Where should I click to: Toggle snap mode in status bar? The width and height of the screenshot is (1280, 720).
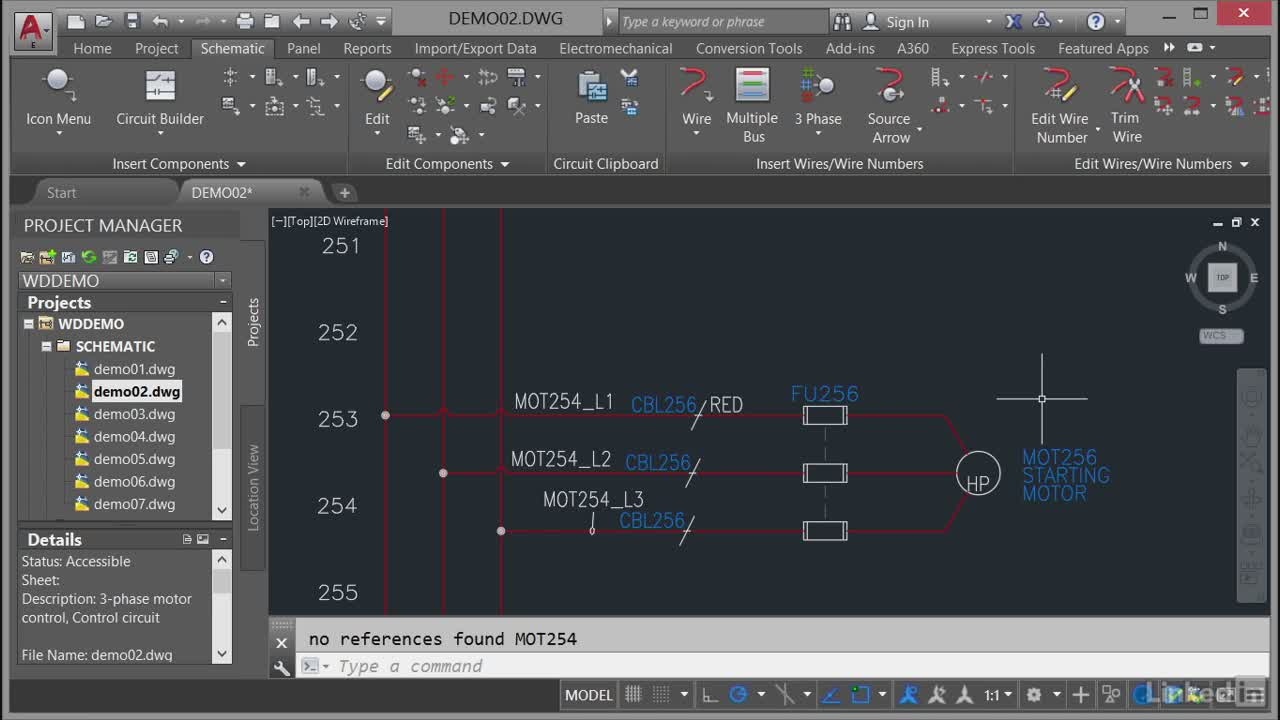click(x=660, y=694)
